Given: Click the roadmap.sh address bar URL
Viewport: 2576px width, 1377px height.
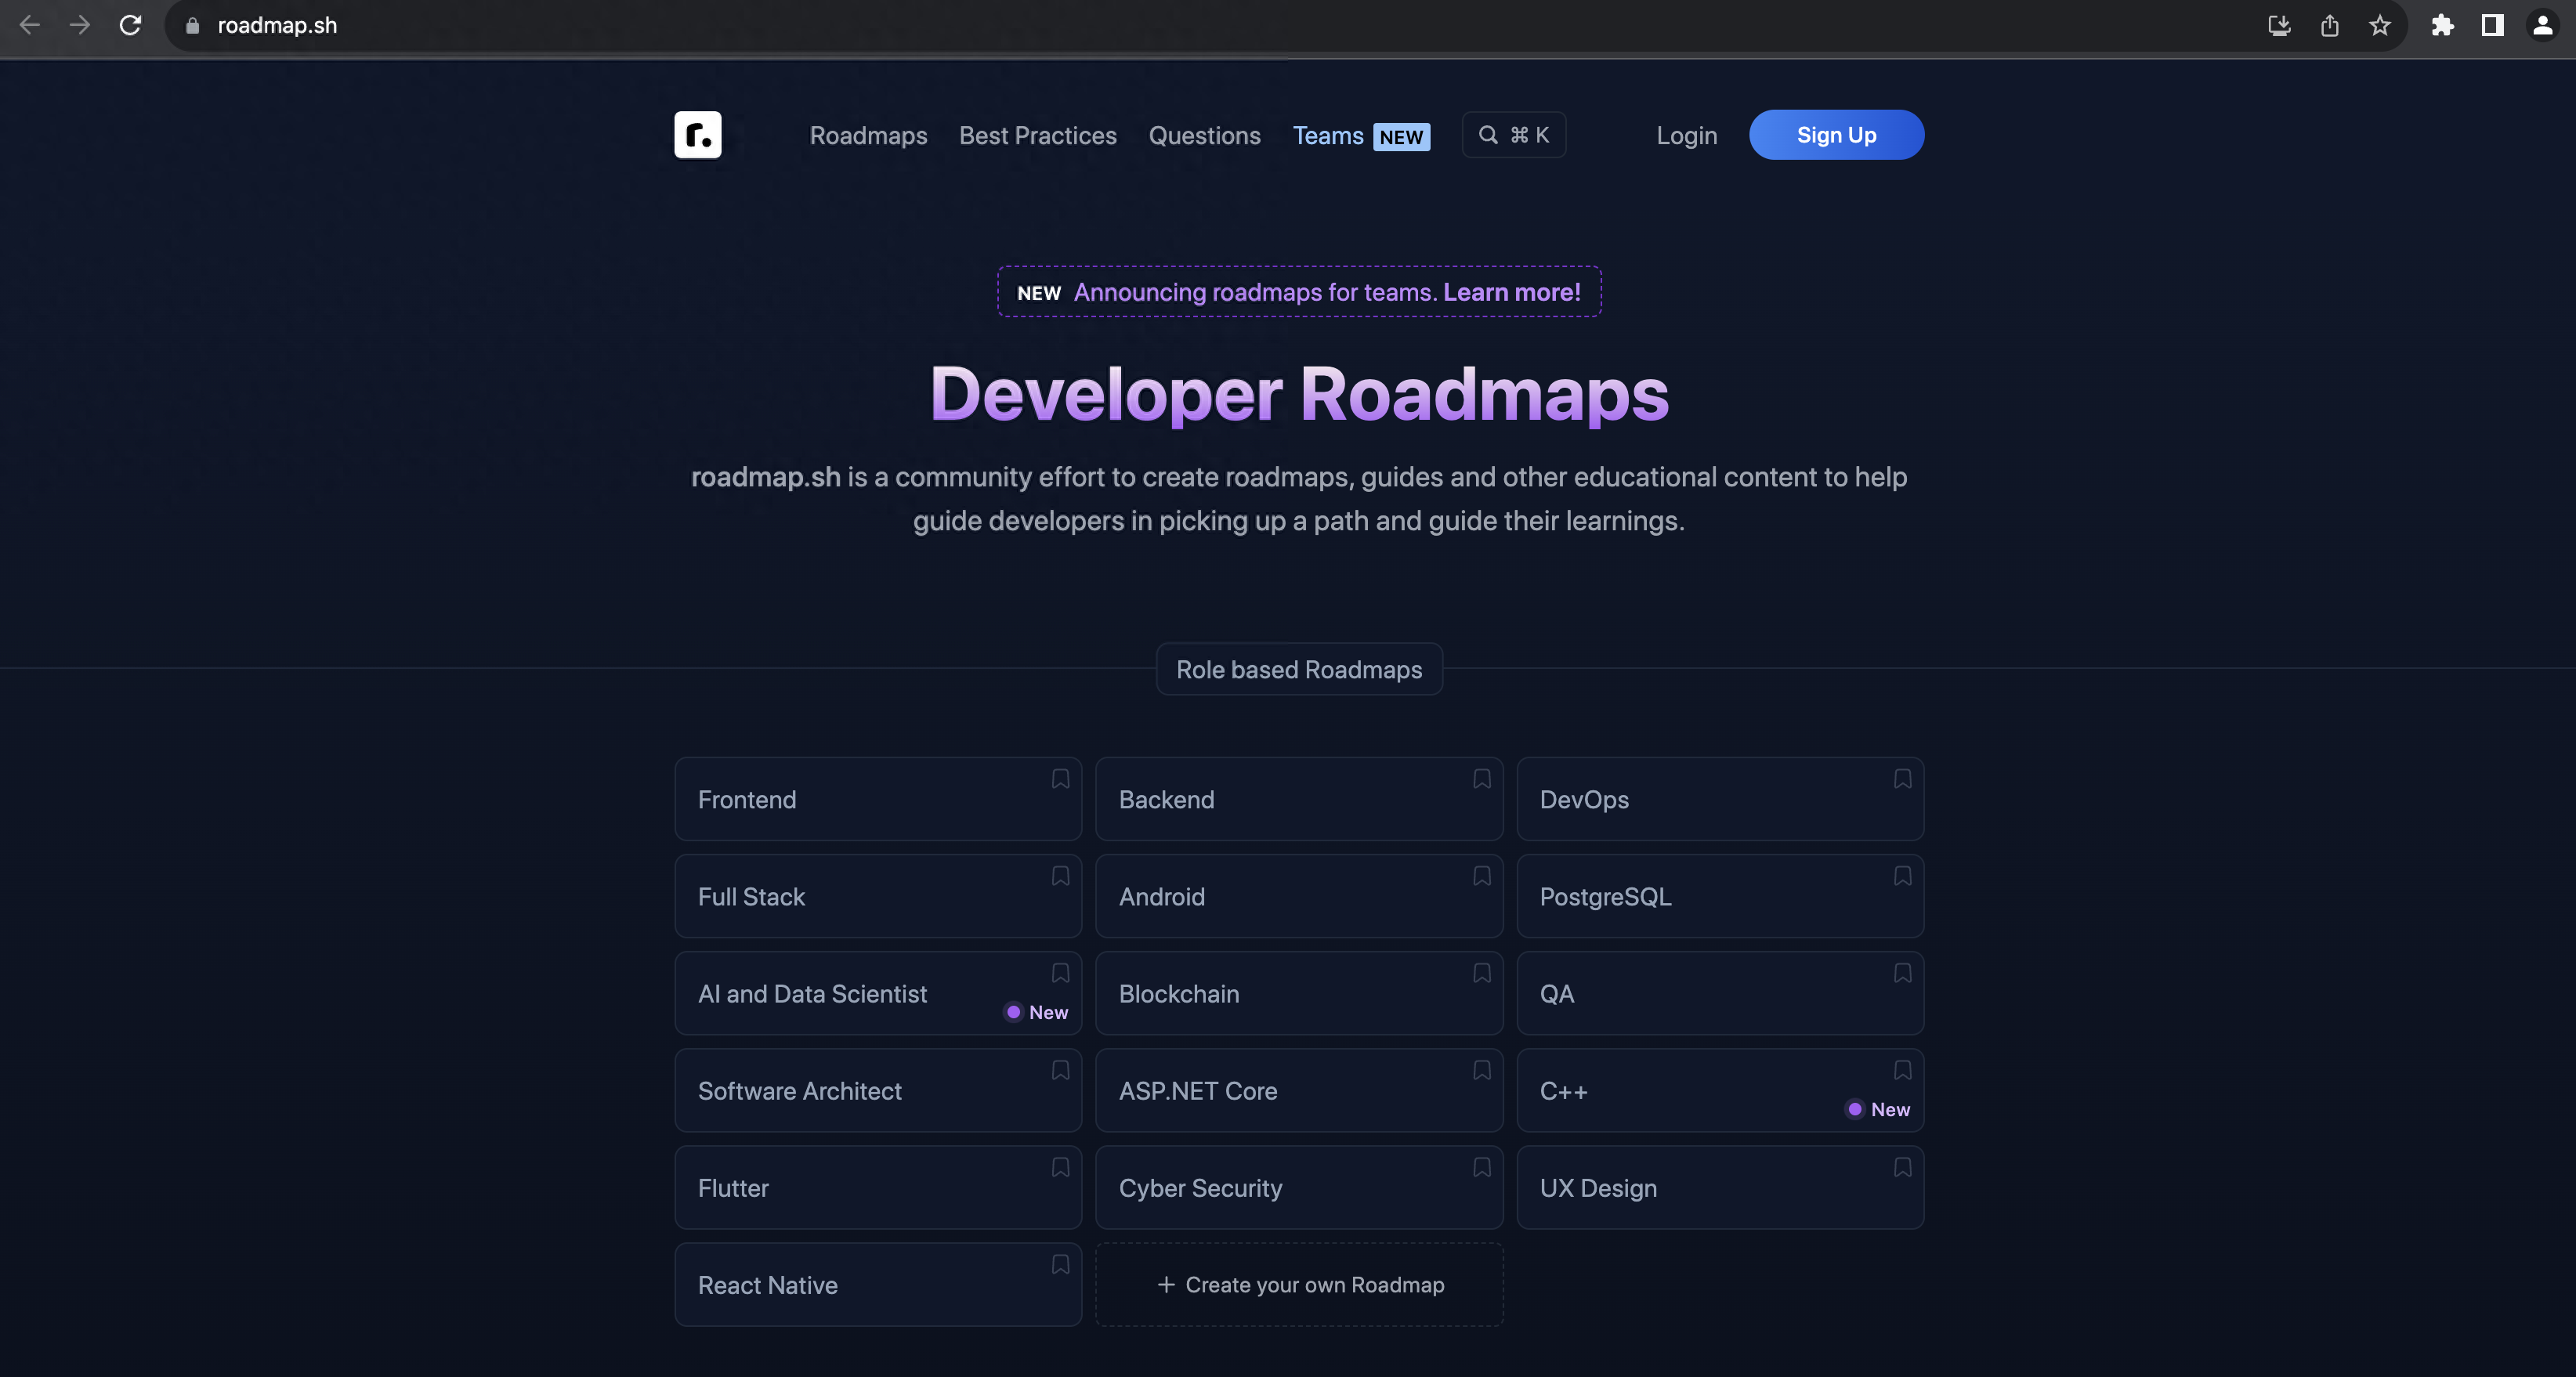Looking at the screenshot, I should pos(277,25).
